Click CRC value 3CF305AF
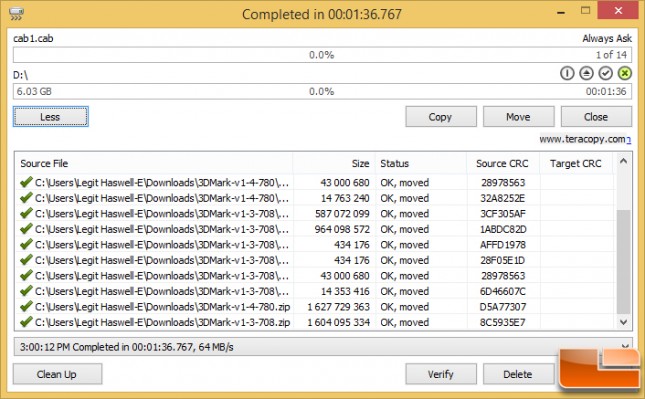This screenshot has width=645, height=399. click(x=503, y=213)
